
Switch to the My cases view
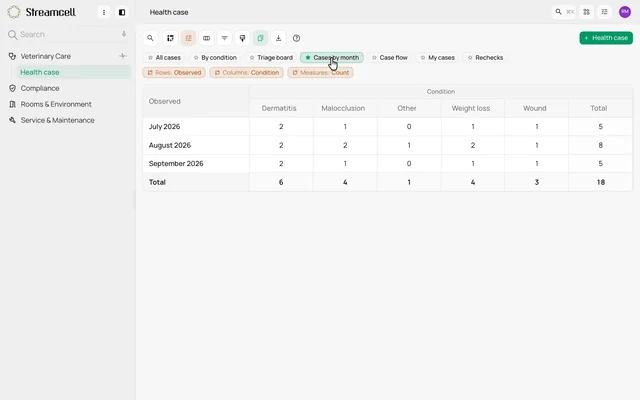click(x=438, y=58)
